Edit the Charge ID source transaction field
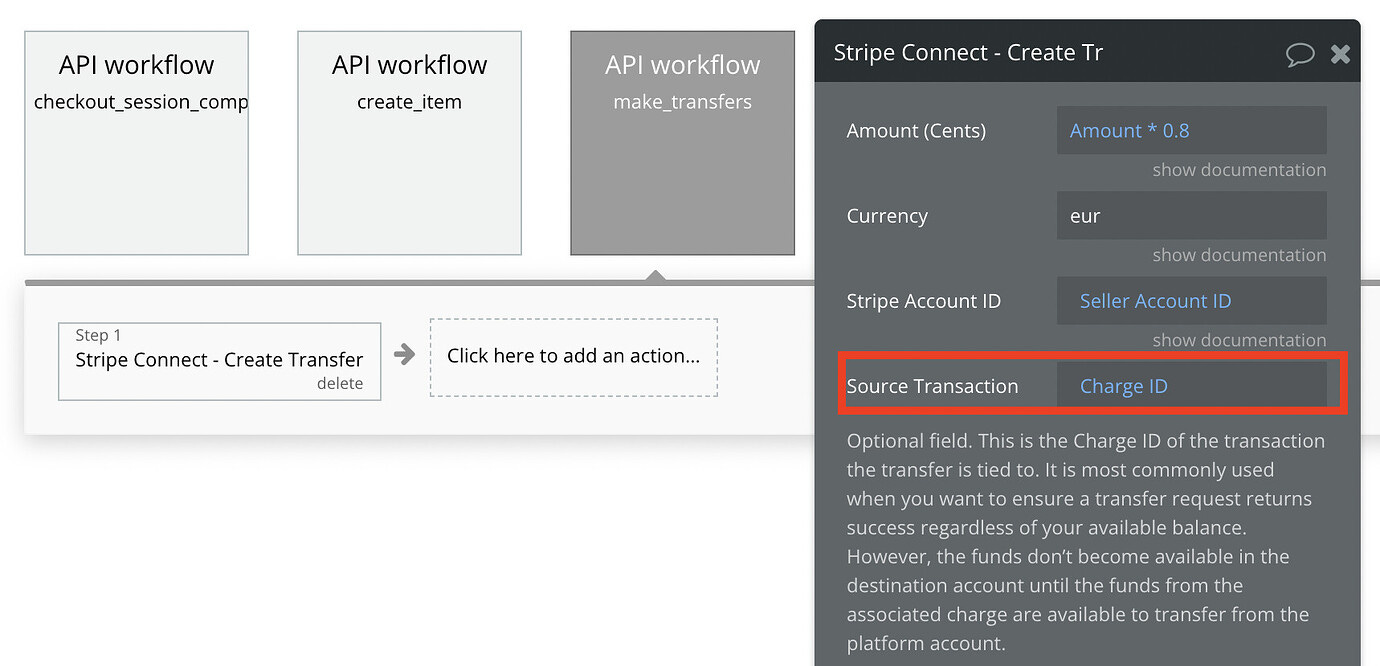This screenshot has width=1380, height=666. tap(1191, 386)
